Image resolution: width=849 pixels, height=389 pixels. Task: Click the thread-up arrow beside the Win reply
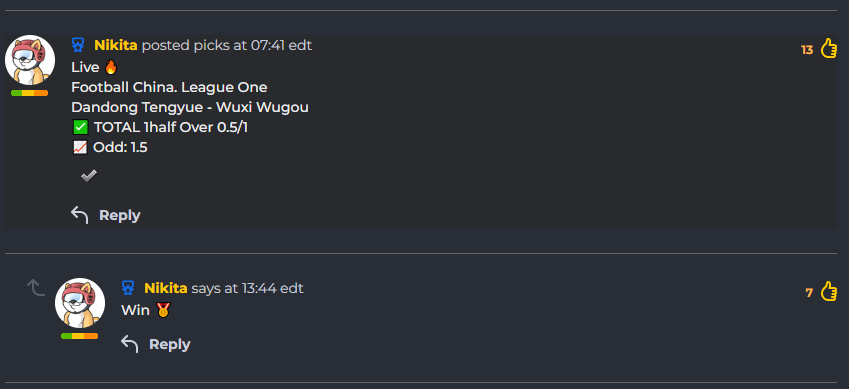click(36, 288)
